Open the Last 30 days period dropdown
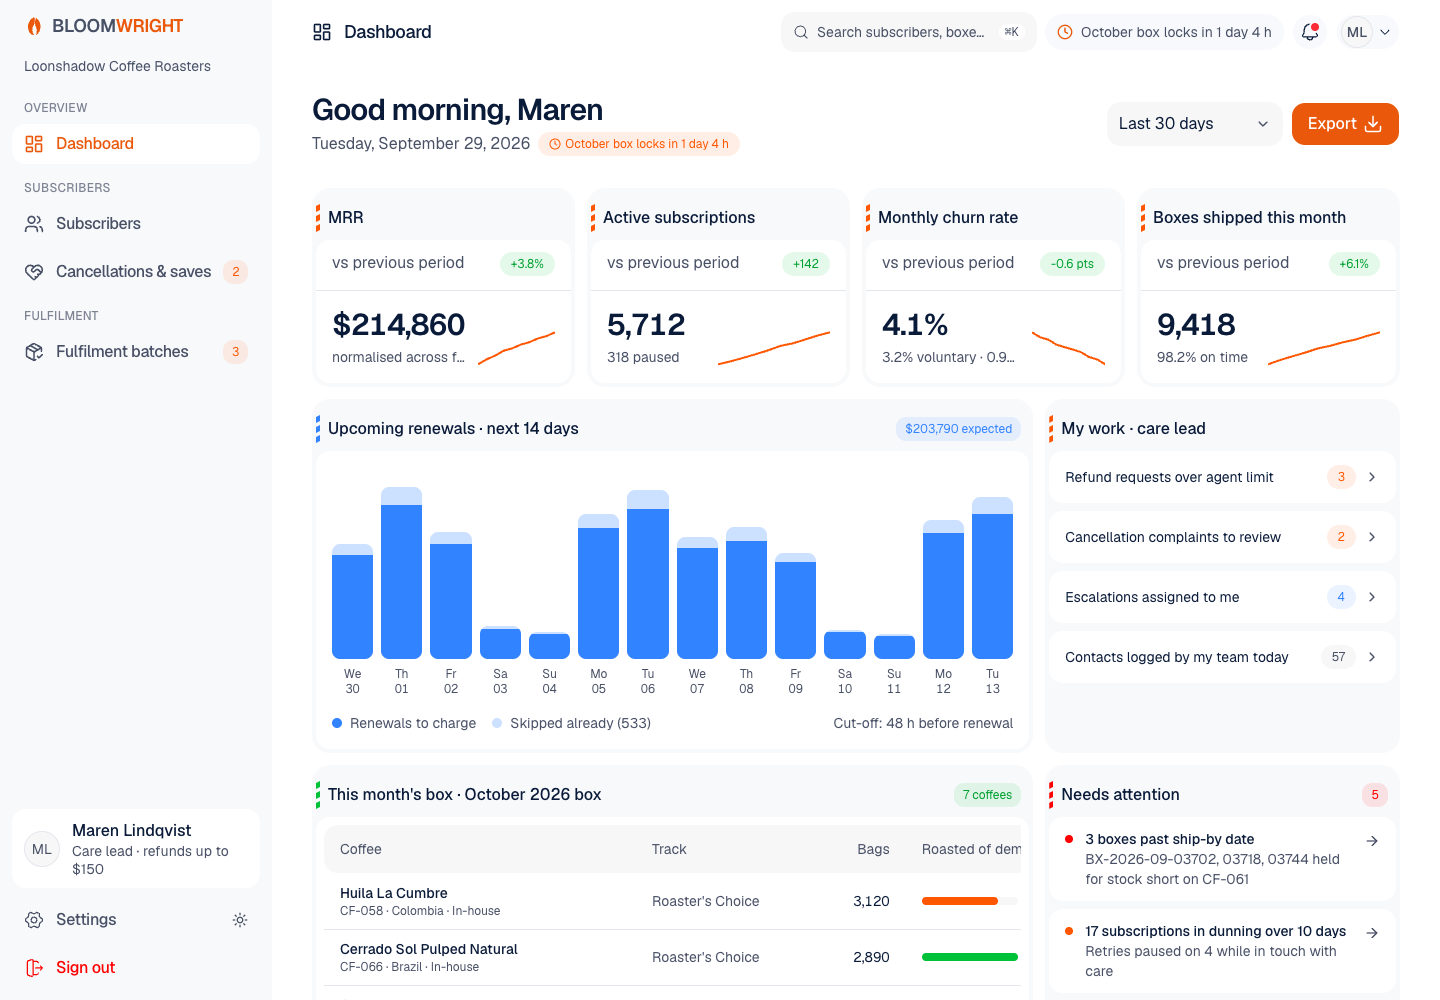Viewport: 1440px width, 1000px height. point(1194,124)
